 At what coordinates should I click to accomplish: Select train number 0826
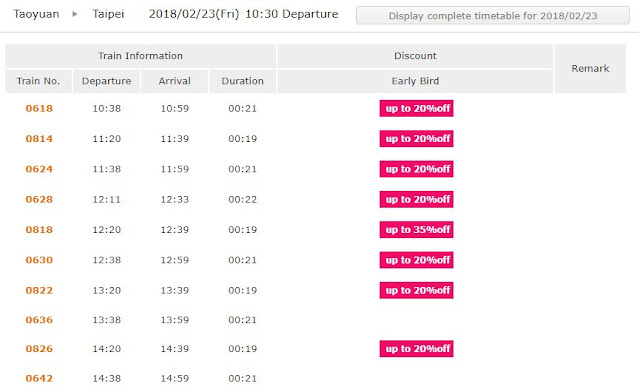click(39, 349)
